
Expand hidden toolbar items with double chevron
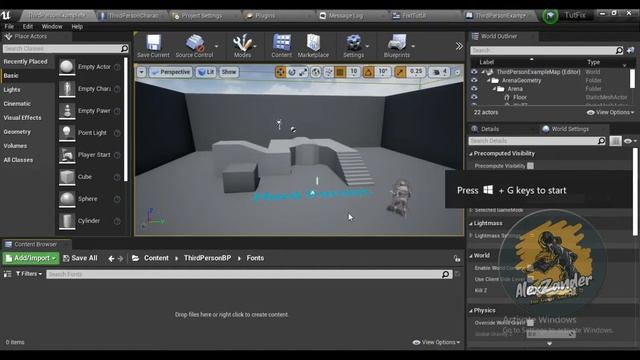pyautogui.click(x=459, y=46)
